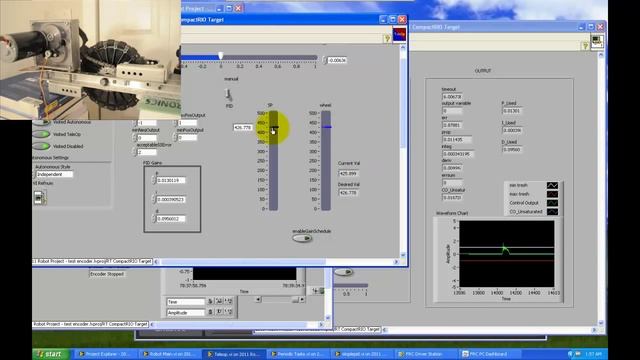
Task: Click the Control Output plot legend icon
Action: [552, 203]
